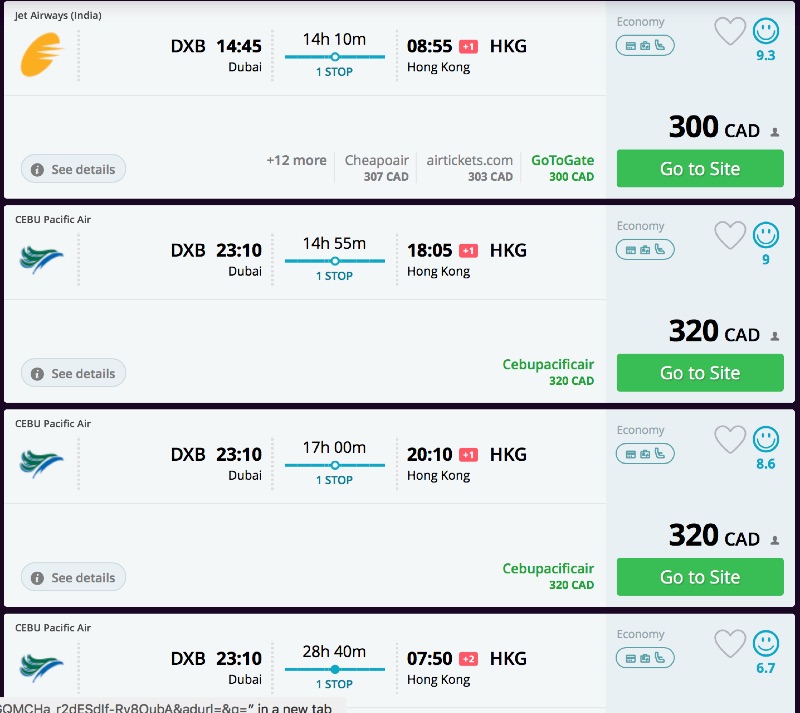
Task: Click the 8.6 rating smiley face
Action: (x=766, y=439)
